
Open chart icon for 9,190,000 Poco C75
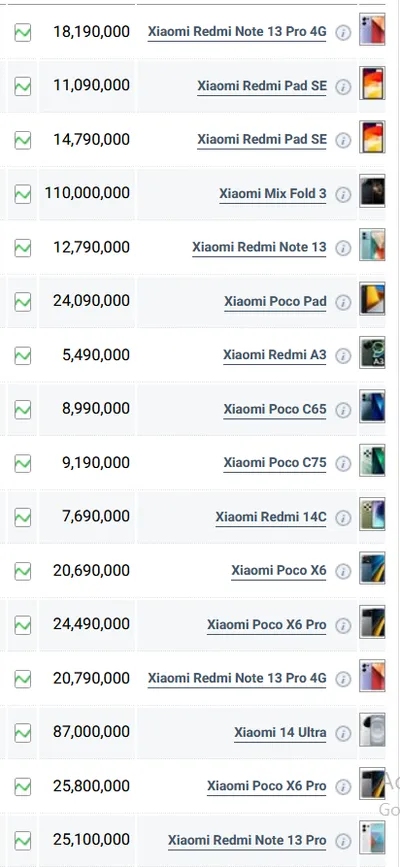pos(23,463)
